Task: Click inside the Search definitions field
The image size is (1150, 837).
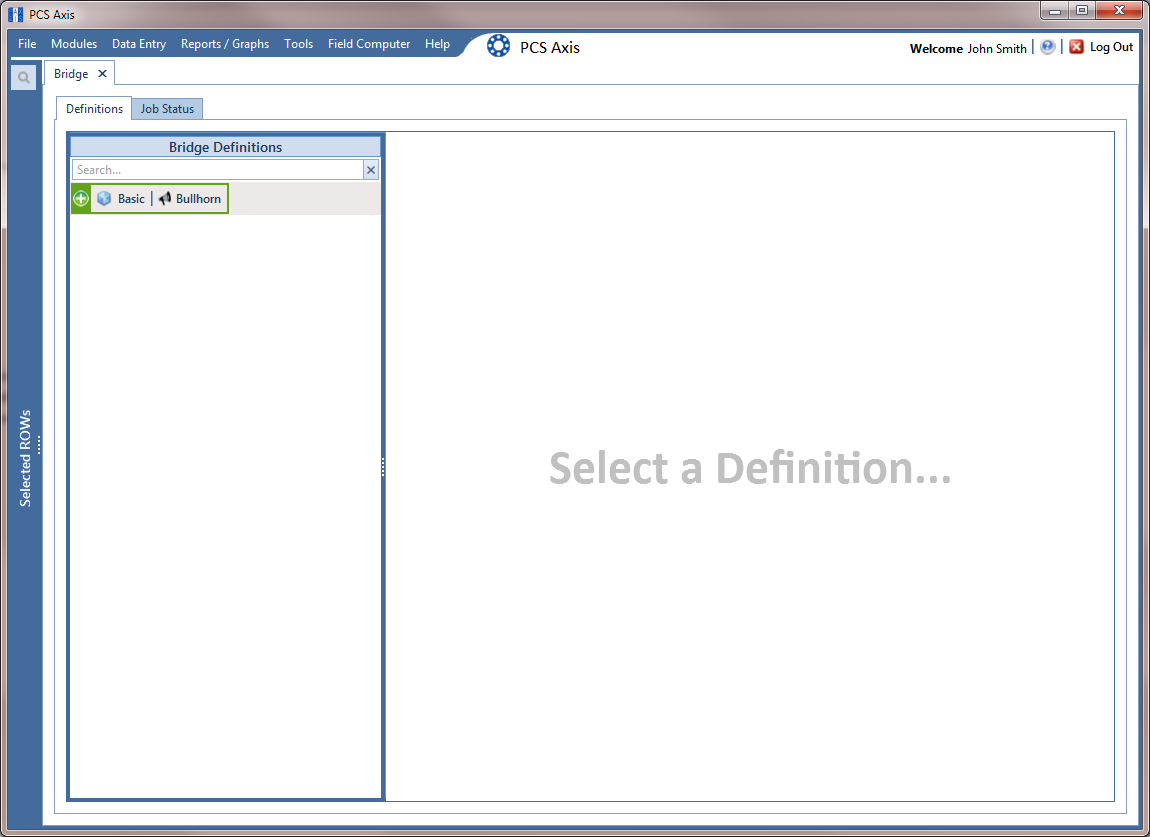Action: (218, 170)
